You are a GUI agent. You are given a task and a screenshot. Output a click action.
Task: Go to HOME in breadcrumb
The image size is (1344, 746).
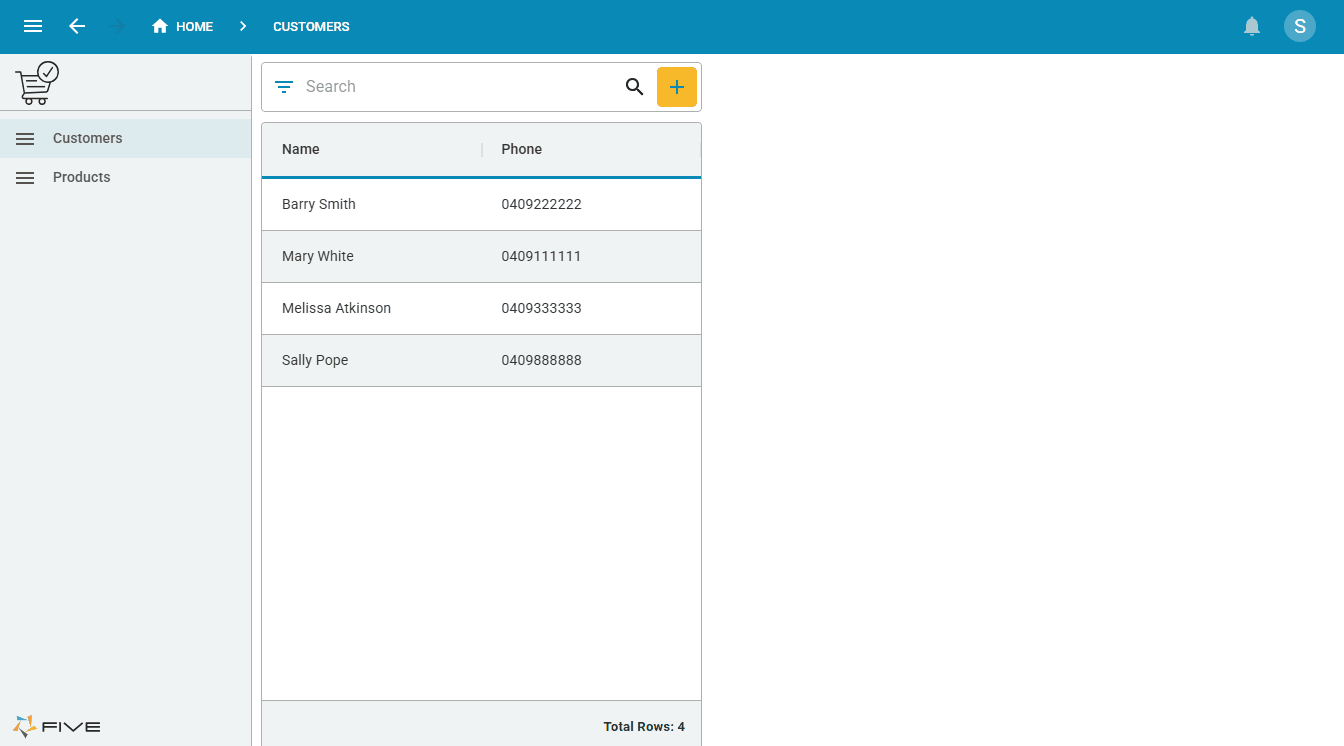[x=183, y=27]
